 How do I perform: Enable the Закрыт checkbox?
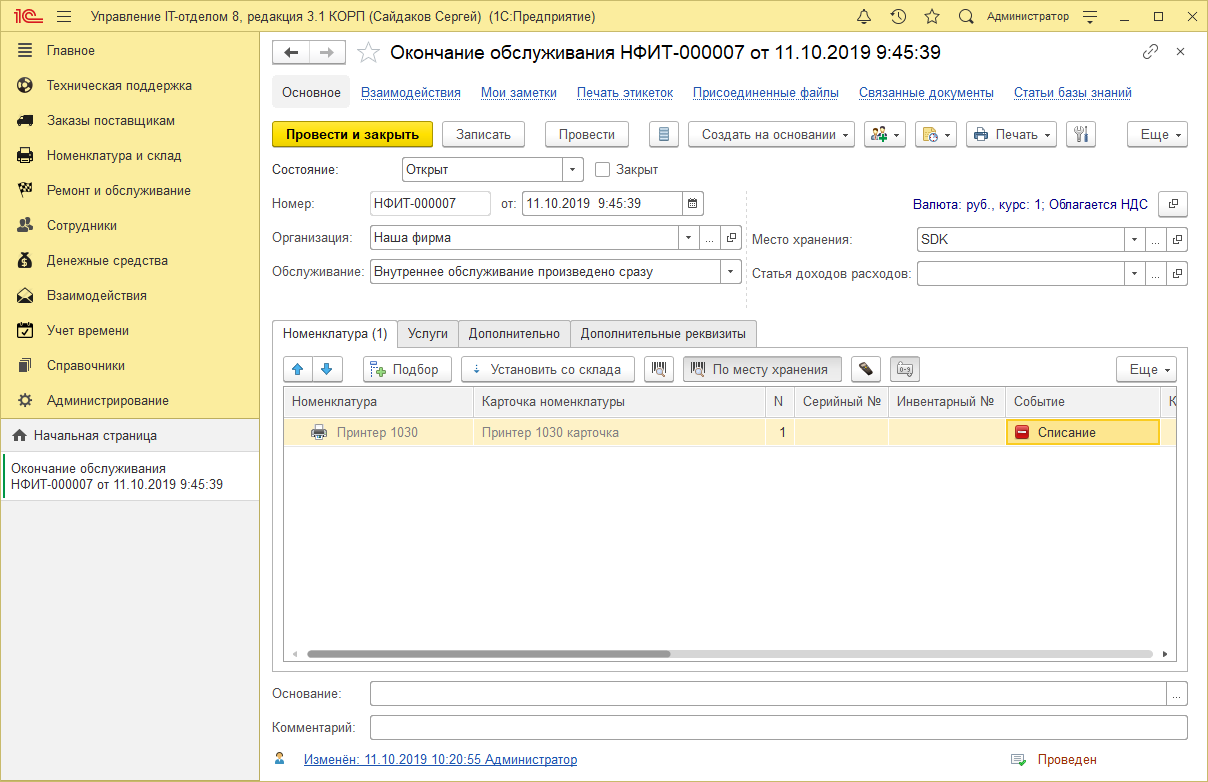pyautogui.click(x=601, y=169)
